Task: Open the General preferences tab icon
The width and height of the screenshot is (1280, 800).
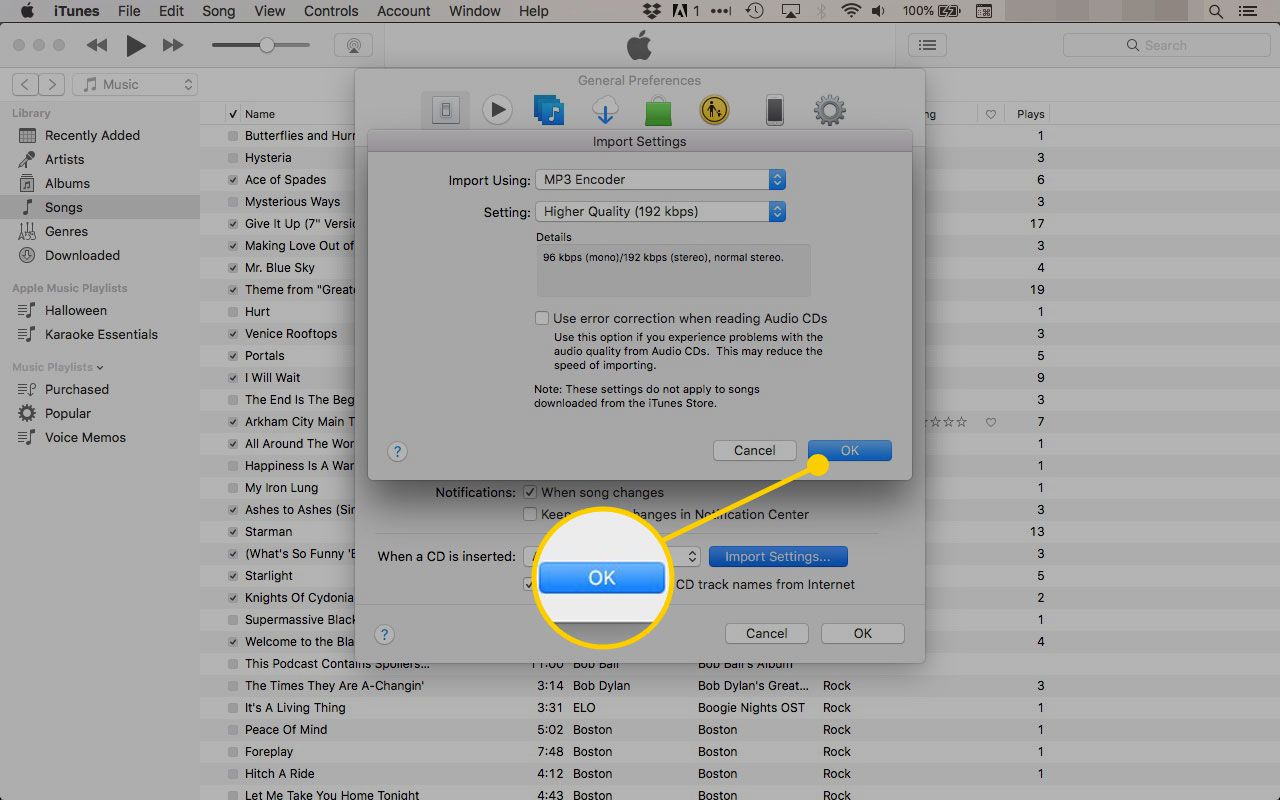Action: (x=446, y=110)
